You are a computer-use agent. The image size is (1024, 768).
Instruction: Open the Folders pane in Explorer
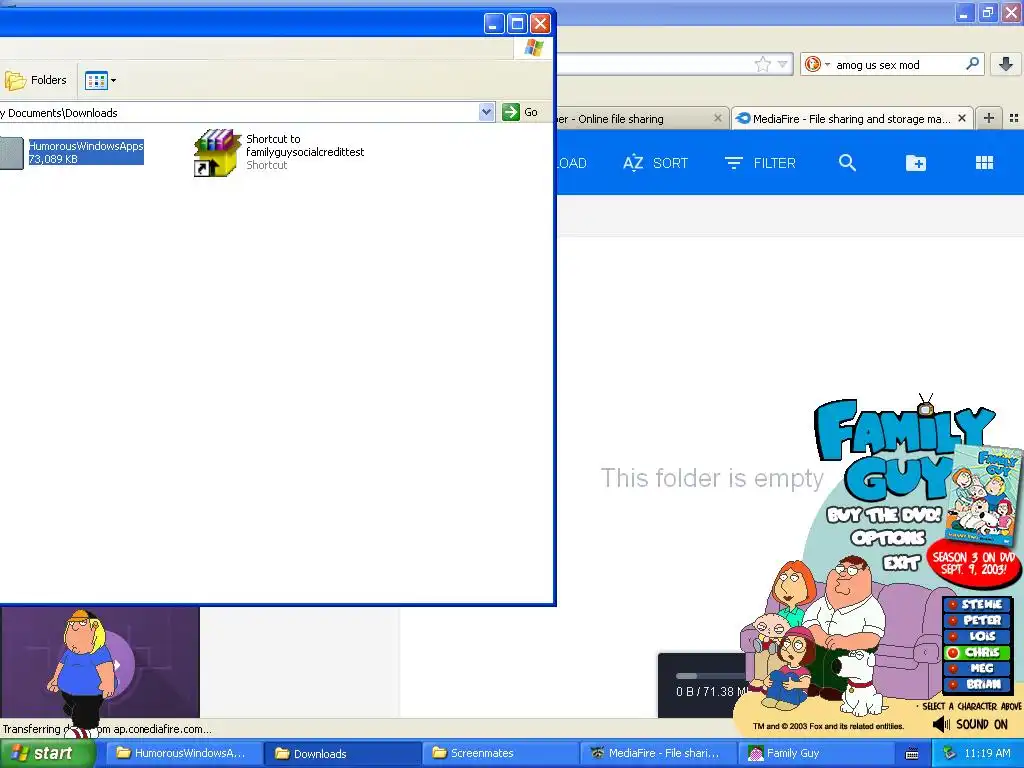point(36,80)
